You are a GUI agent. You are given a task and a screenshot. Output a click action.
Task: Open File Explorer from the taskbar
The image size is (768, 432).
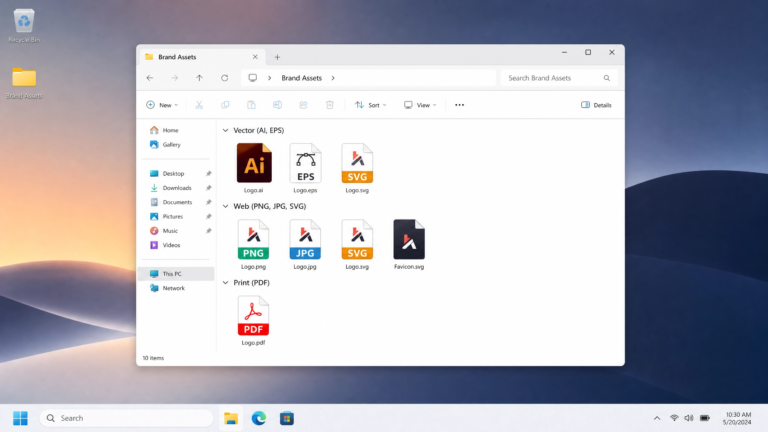click(231, 418)
